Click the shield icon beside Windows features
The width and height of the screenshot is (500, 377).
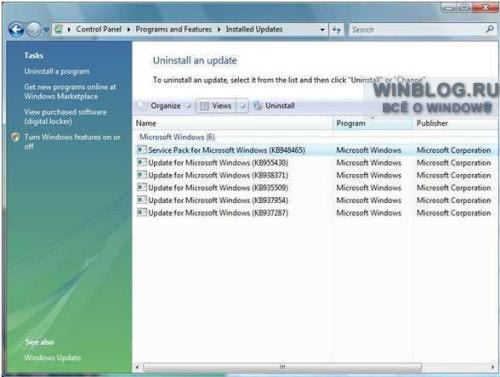coord(15,137)
